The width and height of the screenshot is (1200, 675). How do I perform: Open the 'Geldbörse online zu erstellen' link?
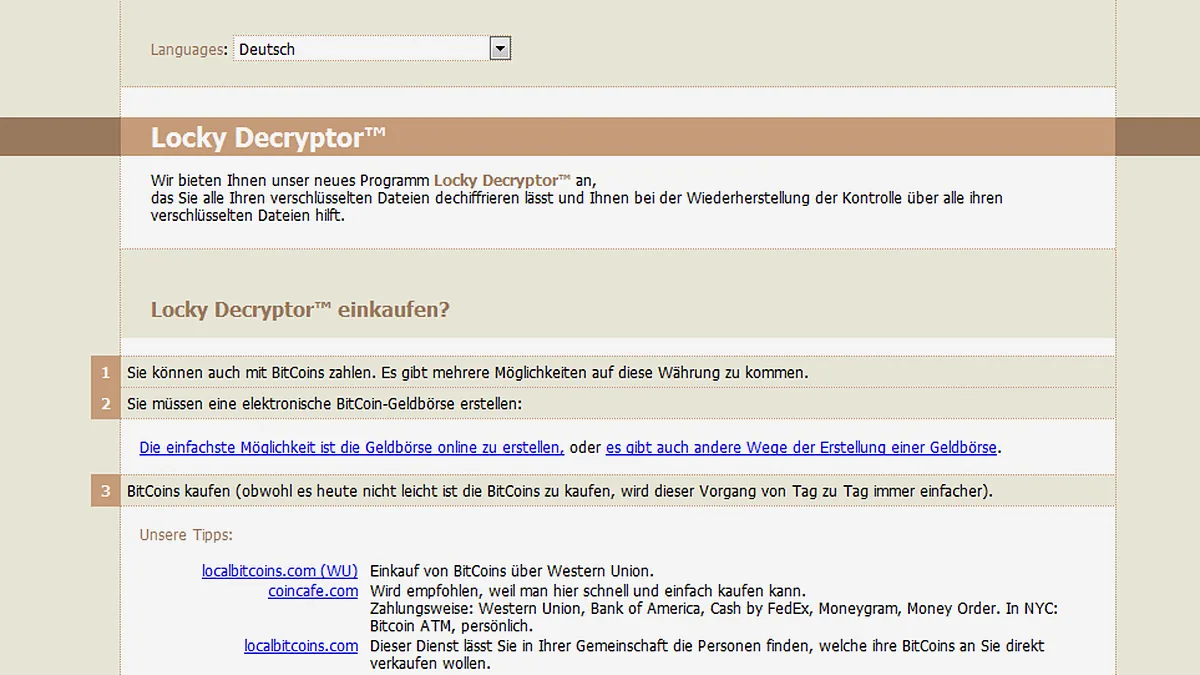(x=352, y=448)
